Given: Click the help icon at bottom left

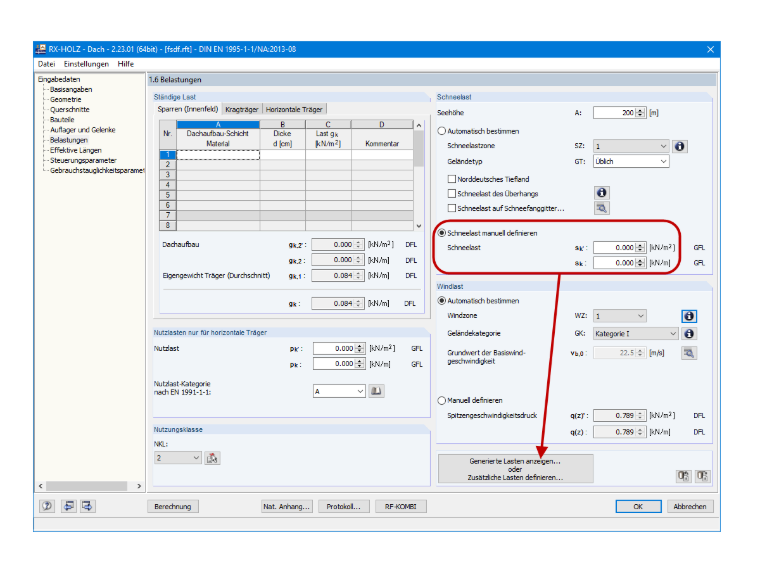Looking at the screenshot, I should (47, 506).
